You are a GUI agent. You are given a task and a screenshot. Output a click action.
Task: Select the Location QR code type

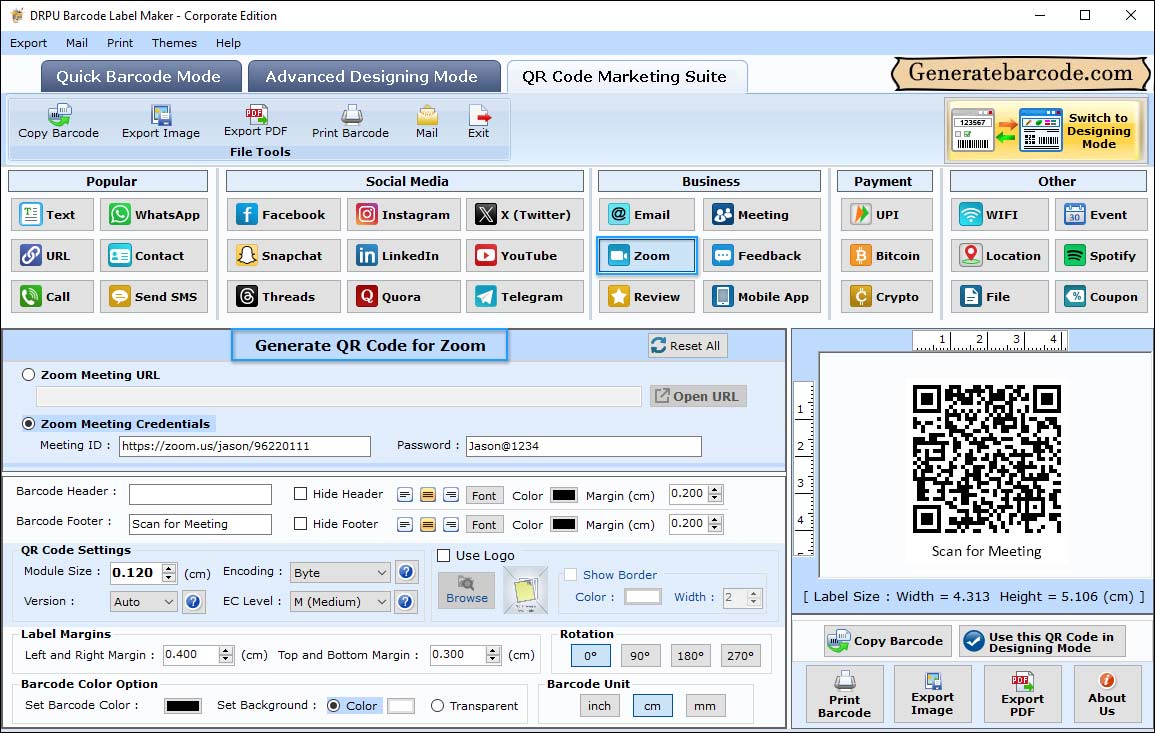(999, 256)
